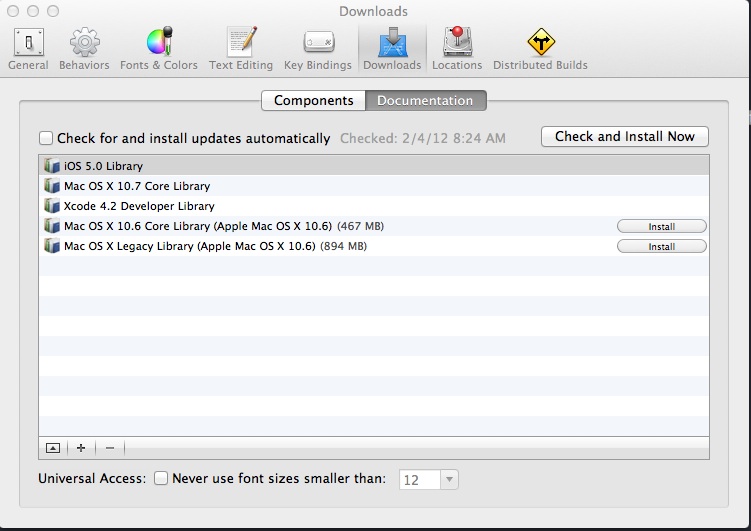
Task: Add a documentation set with plus button
Action: click(x=81, y=448)
